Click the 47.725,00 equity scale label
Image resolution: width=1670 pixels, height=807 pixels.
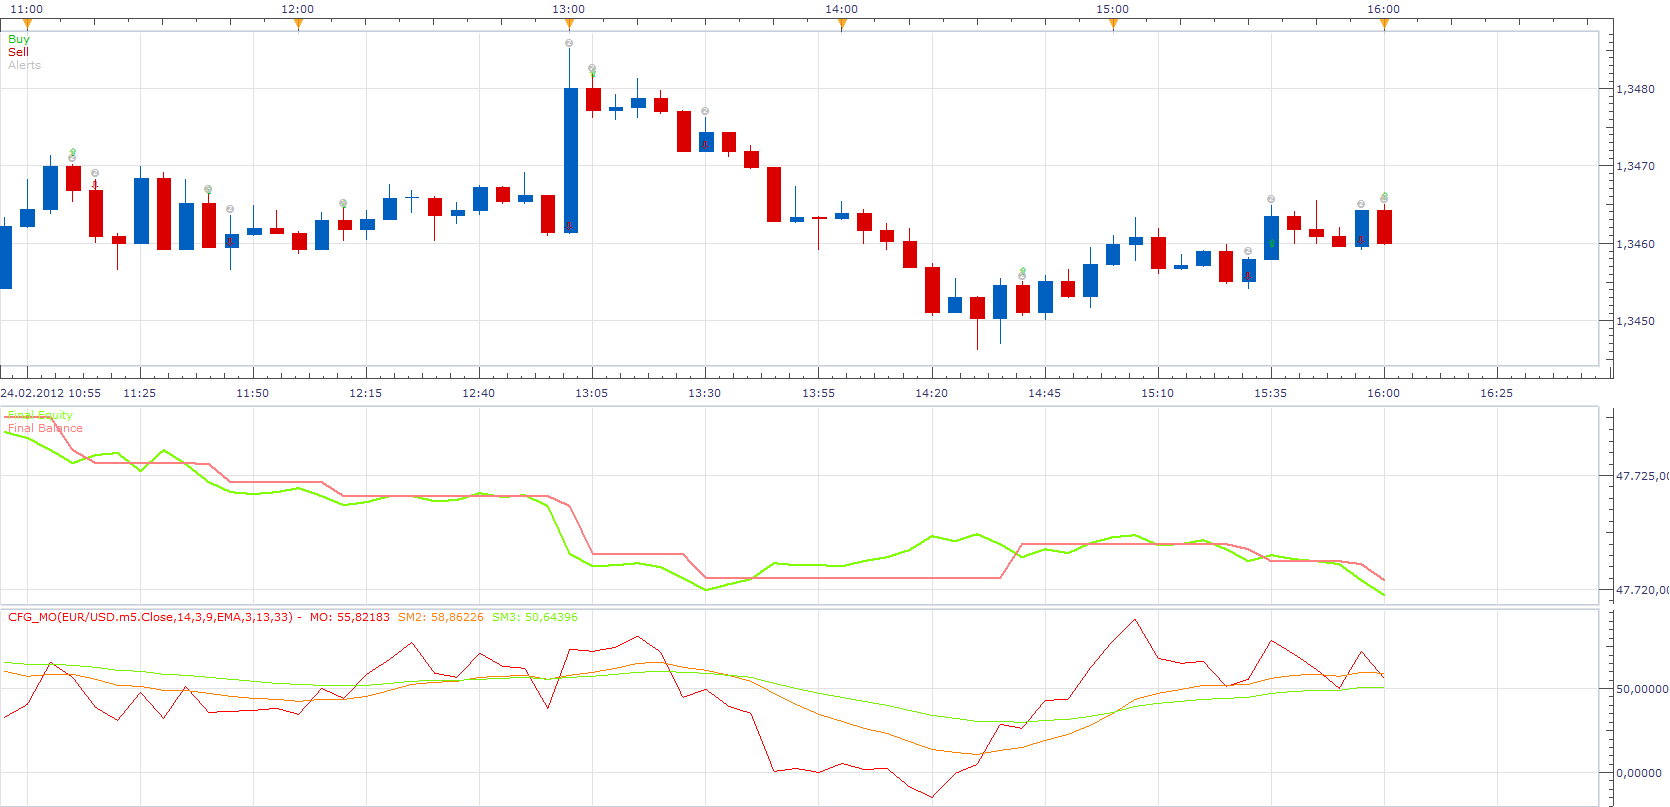pyautogui.click(x=1643, y=476)
